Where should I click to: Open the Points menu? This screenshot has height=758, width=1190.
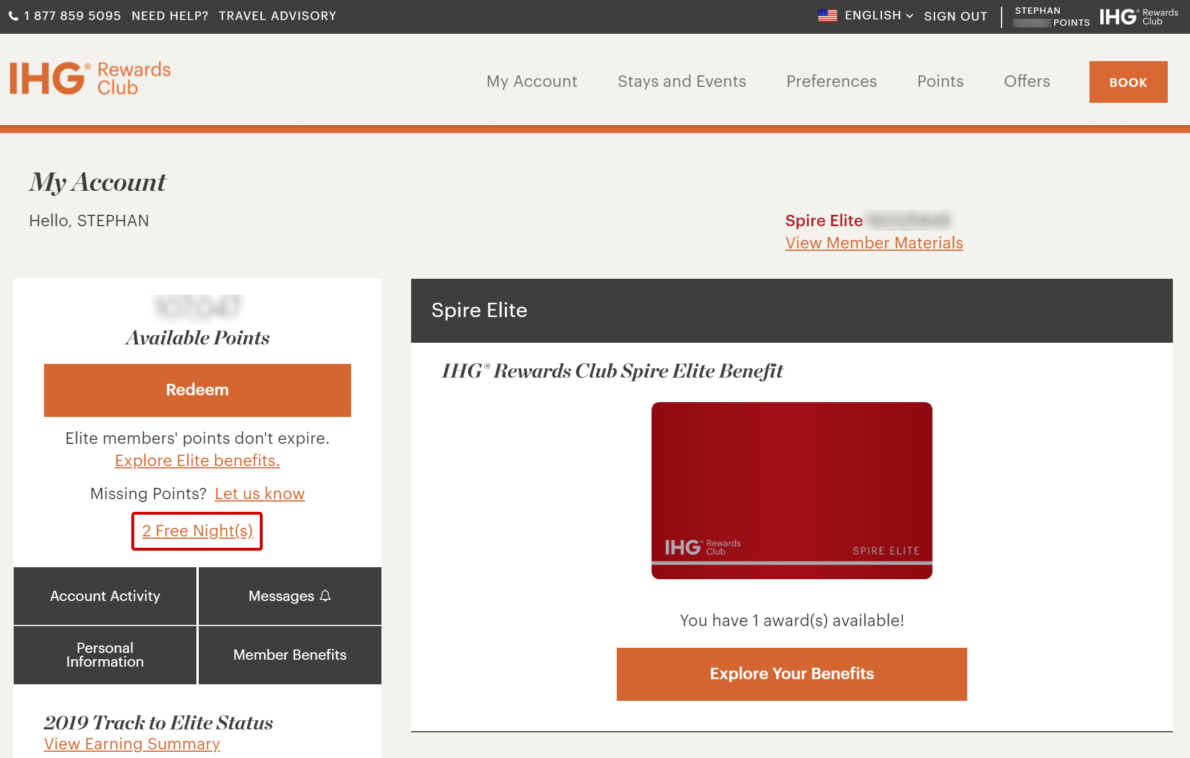940,81
